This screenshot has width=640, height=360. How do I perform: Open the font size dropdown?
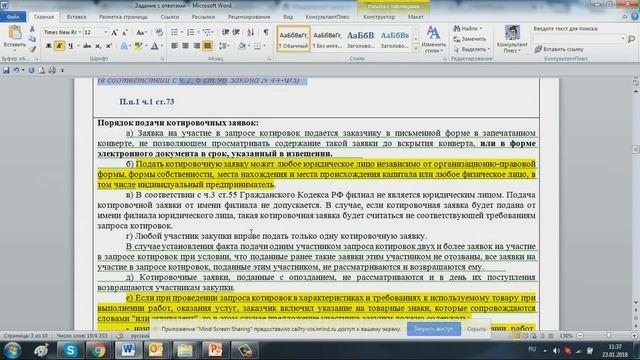pos(106,32)
